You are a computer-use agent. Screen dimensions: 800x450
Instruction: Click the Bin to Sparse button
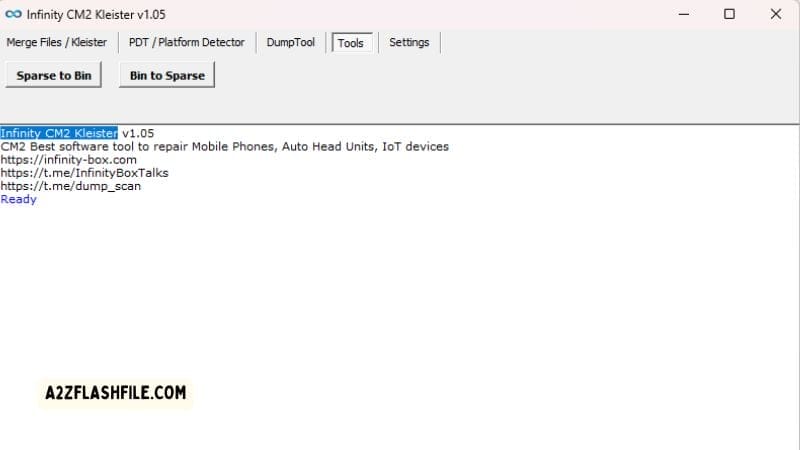click(x=167, y=75)
